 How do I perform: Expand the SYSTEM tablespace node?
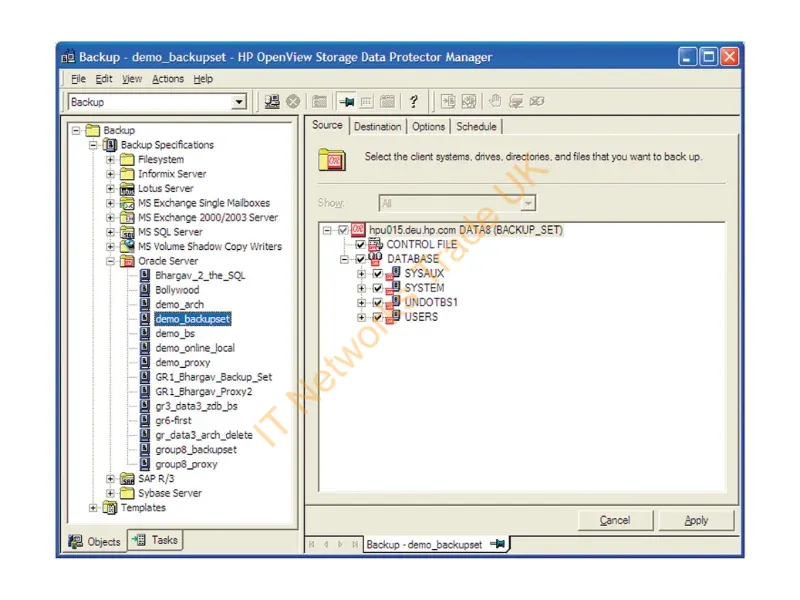pyautogui.click(x=361, y=288)
